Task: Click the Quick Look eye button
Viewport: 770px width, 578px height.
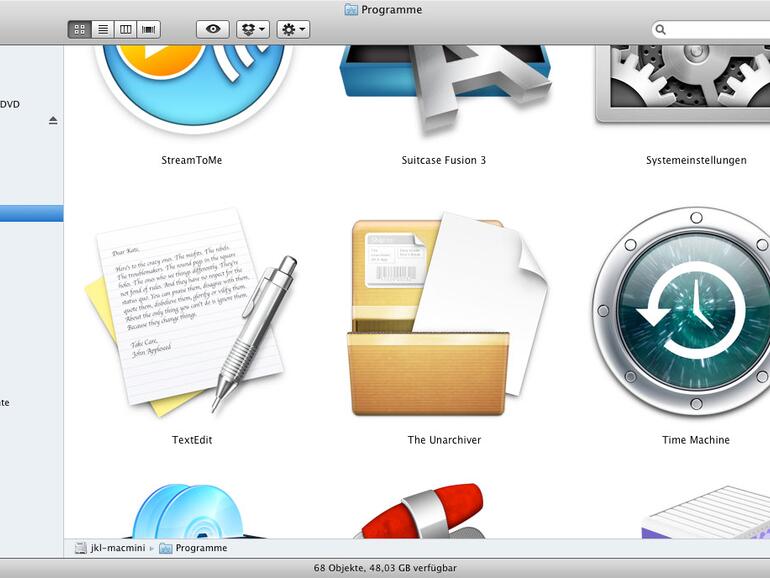Action: (x=213, y=29)
